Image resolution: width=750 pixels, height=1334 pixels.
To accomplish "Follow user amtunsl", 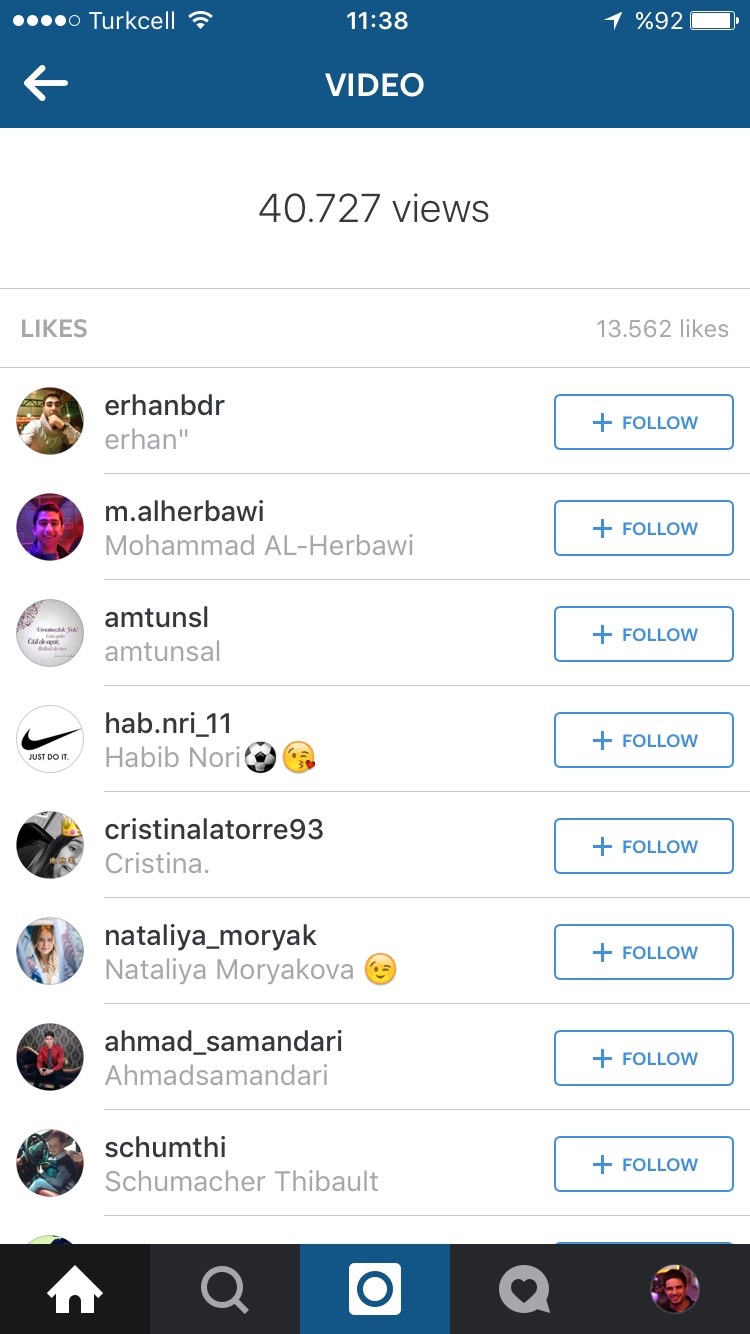I will [x=644, y=634].
